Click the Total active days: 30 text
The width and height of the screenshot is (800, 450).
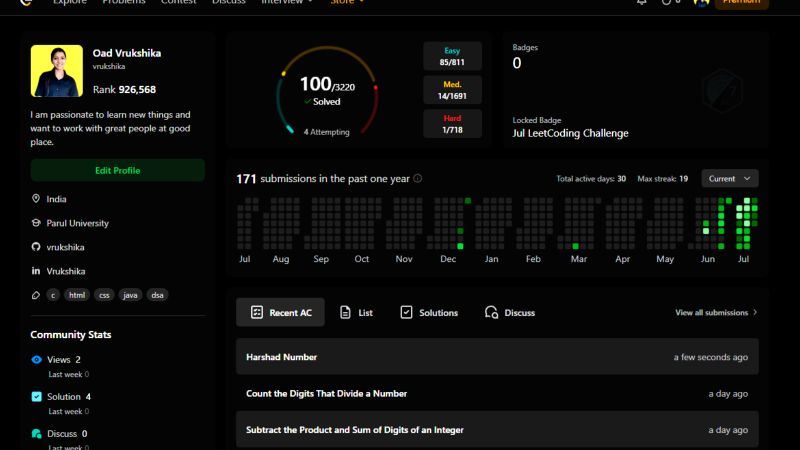pyautogui.click(x=591, y=179)
